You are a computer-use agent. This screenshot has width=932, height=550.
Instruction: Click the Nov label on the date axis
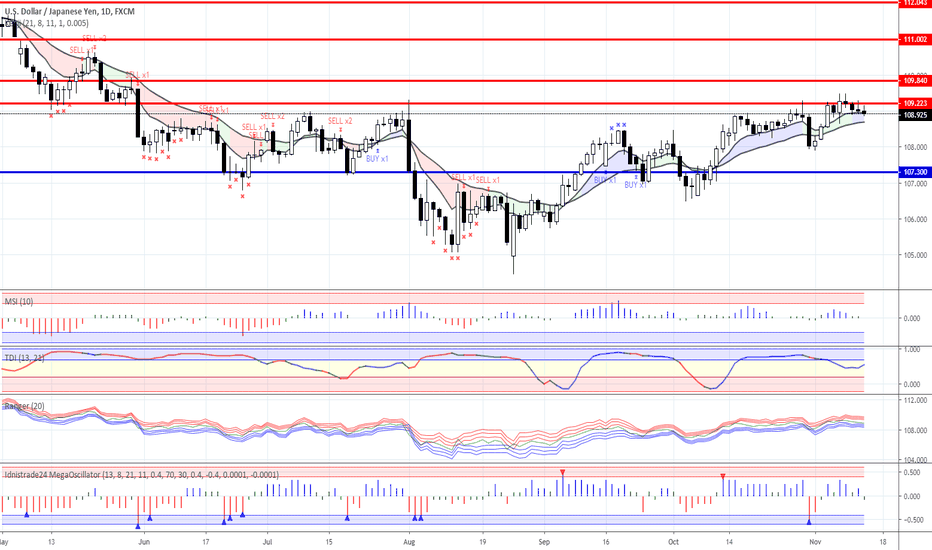click(815, 542)
